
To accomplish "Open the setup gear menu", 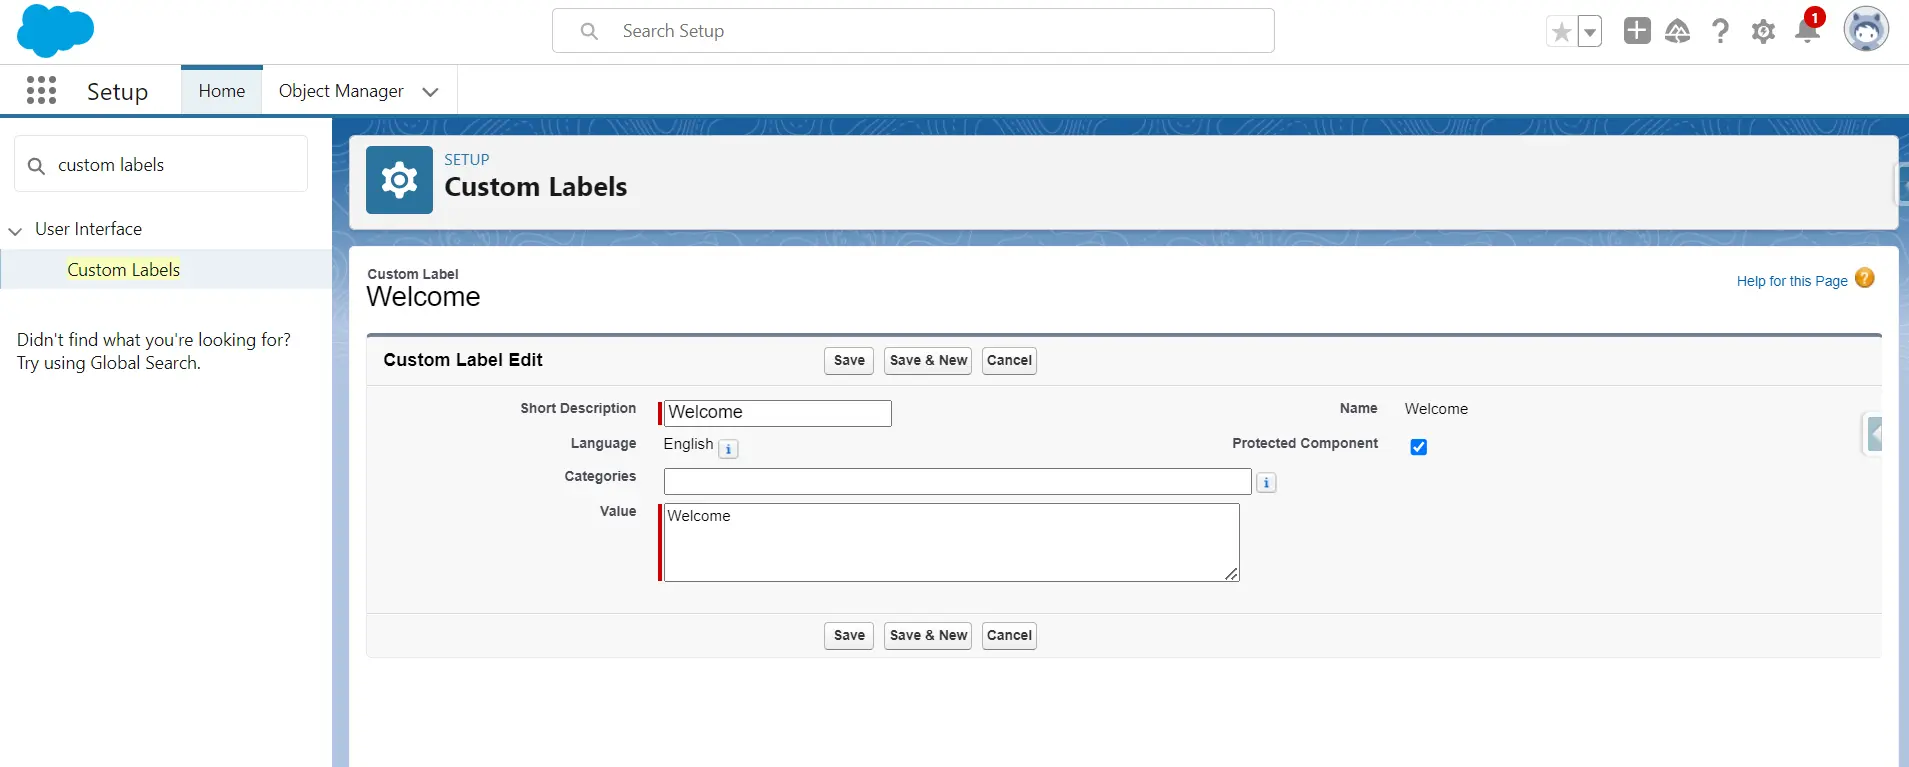I will pos(1763,32).
